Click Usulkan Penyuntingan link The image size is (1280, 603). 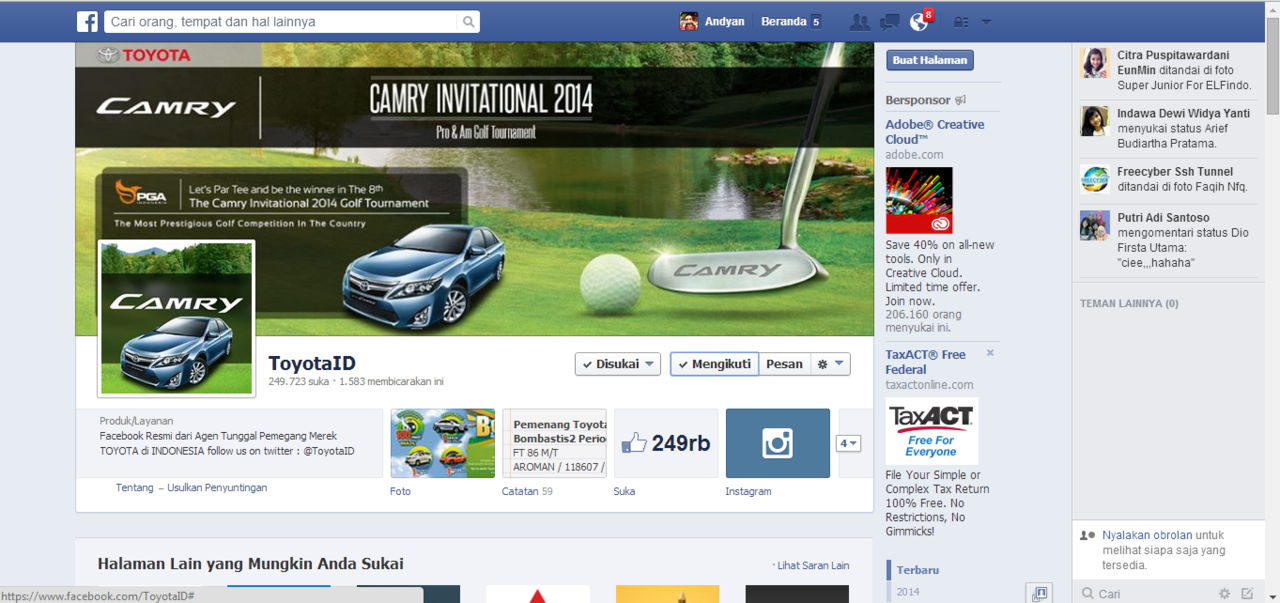(x=218, y=488)
